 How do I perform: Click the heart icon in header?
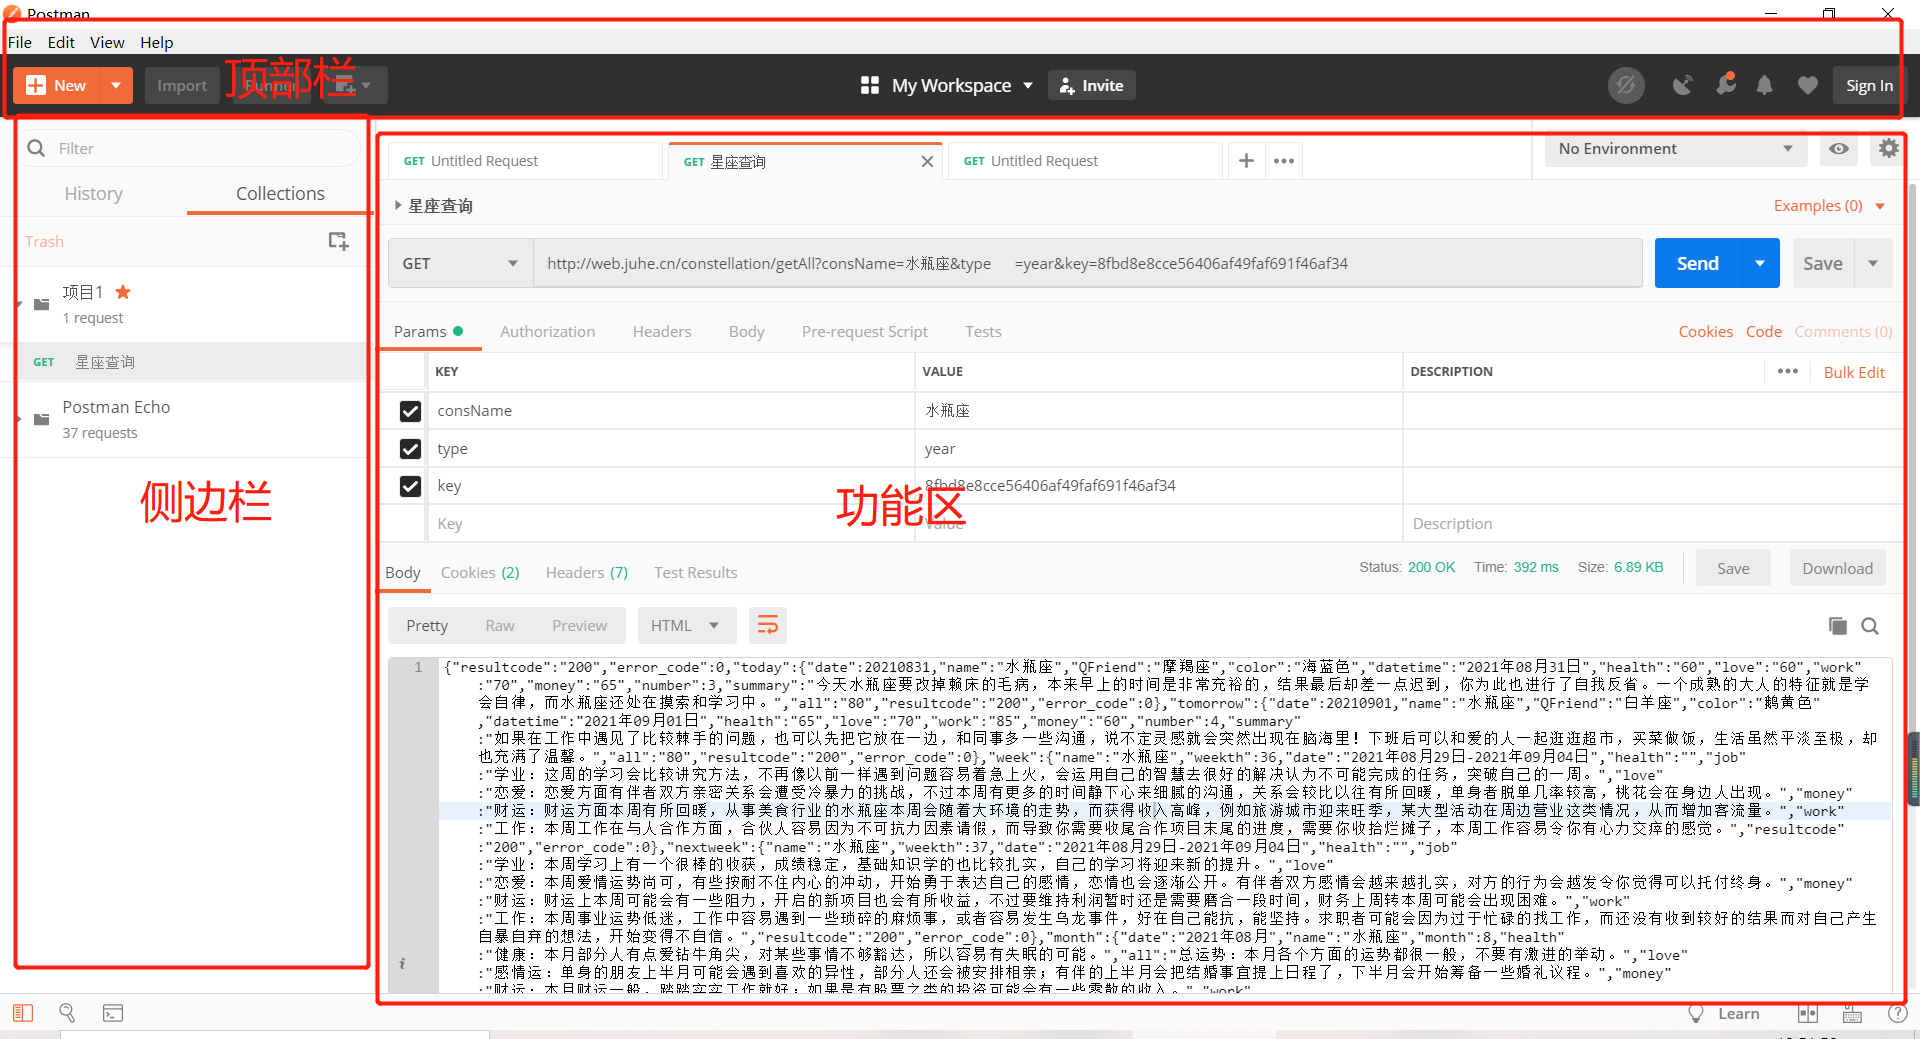click(x=1807, y=86)
